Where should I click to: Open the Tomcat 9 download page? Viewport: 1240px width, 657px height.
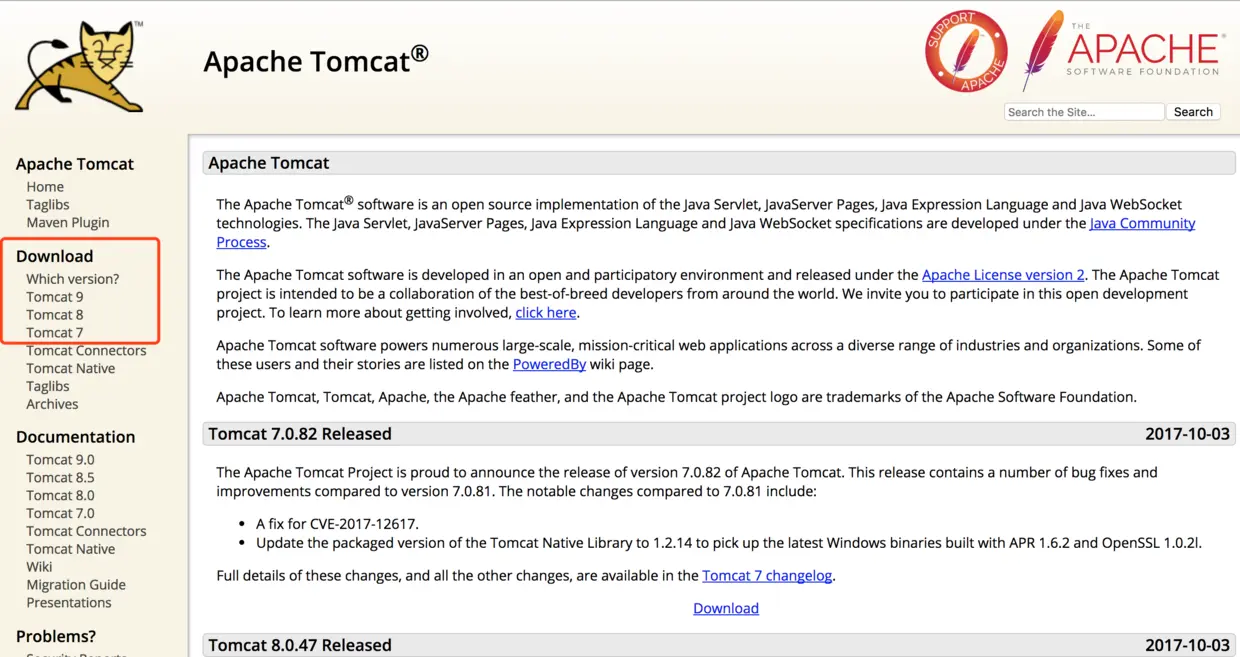(x=55, y=297)
